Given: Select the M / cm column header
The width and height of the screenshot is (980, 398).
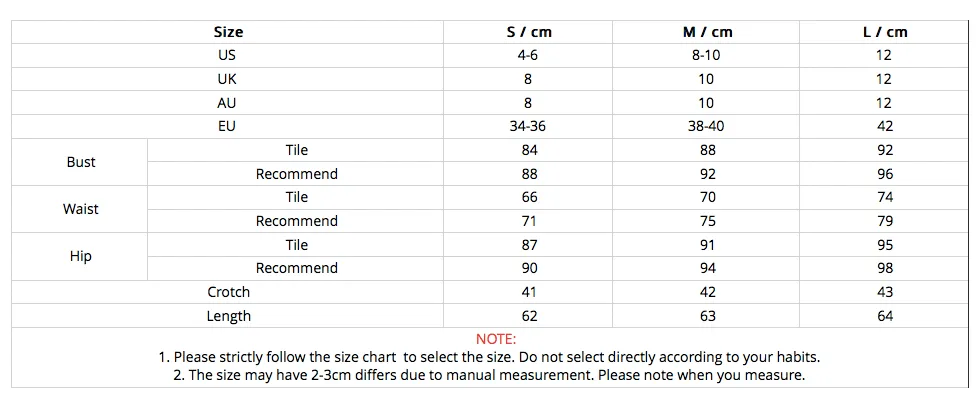Looking at the screenshot, I should click(x=707, y=32).
